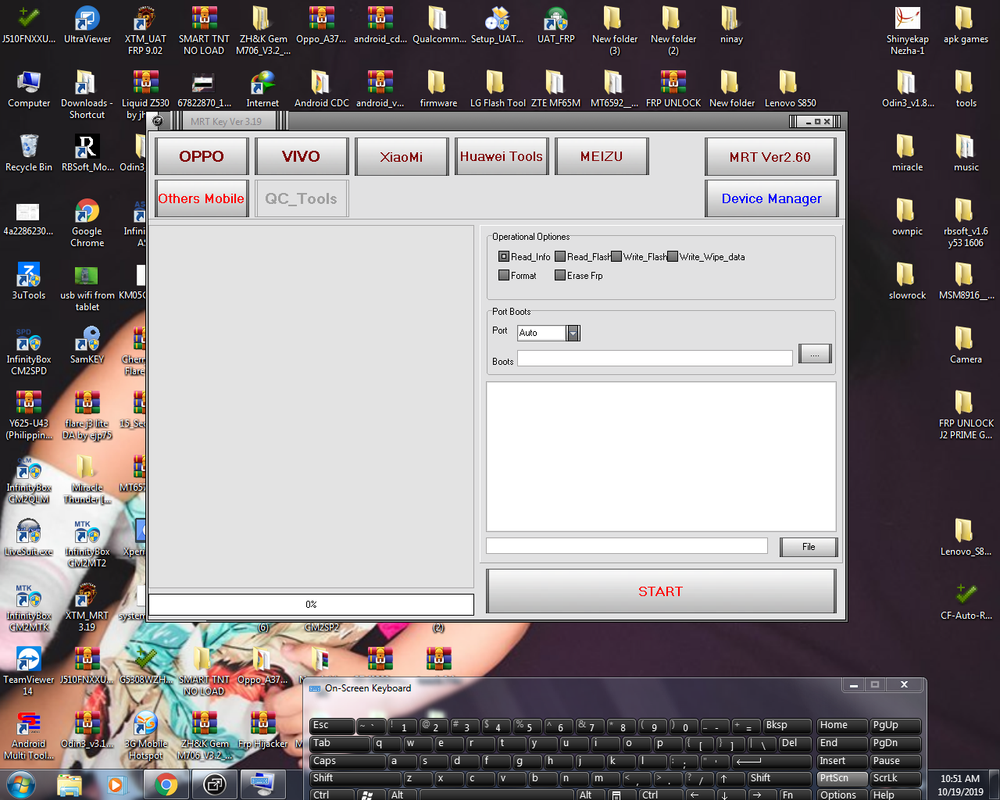Open the Recycle Bin icon
Image resolution: width=1000 pixels, height=800 pixels.
coord(29,153)
